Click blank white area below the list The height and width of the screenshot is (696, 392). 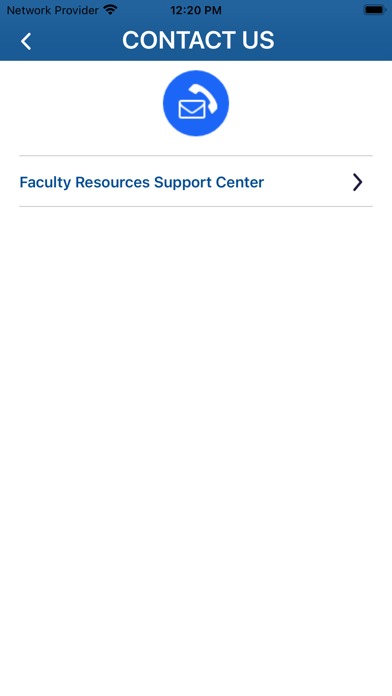(196, 444)
